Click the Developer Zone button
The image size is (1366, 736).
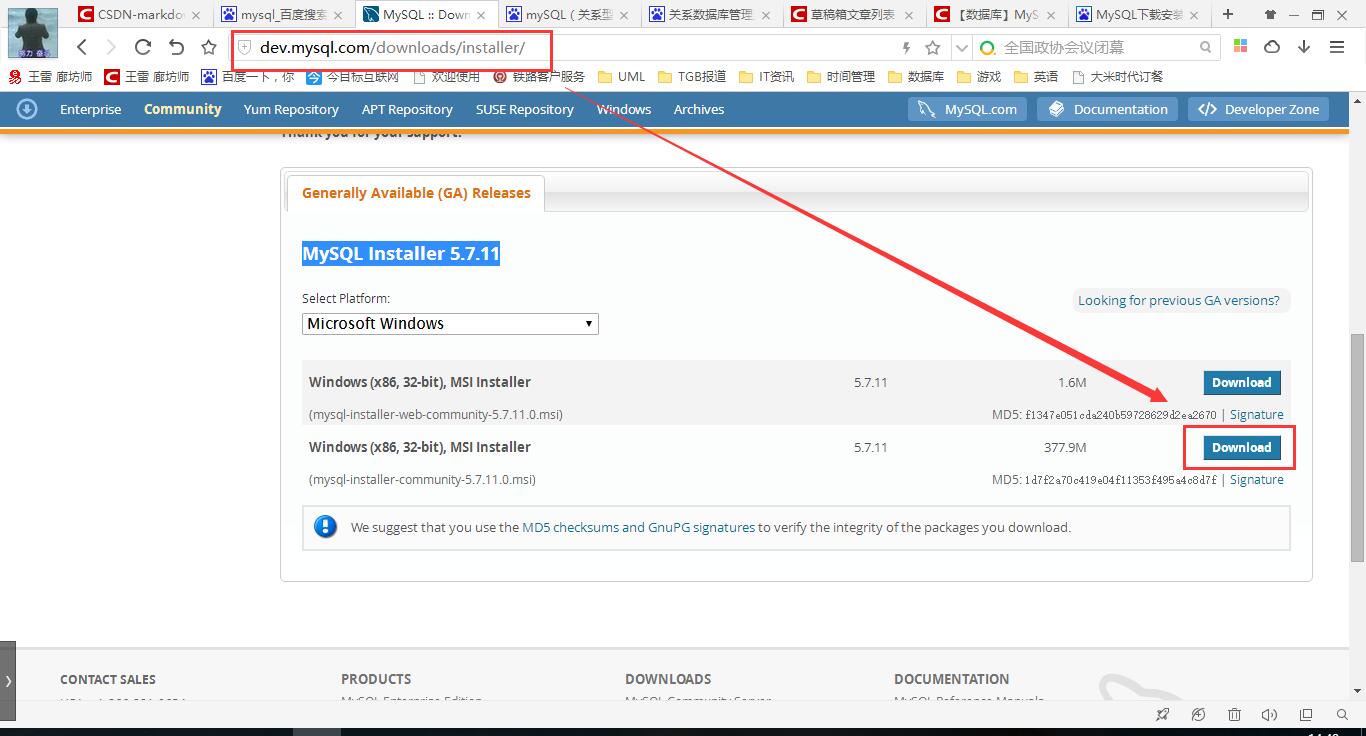[x=1258, y=109]
